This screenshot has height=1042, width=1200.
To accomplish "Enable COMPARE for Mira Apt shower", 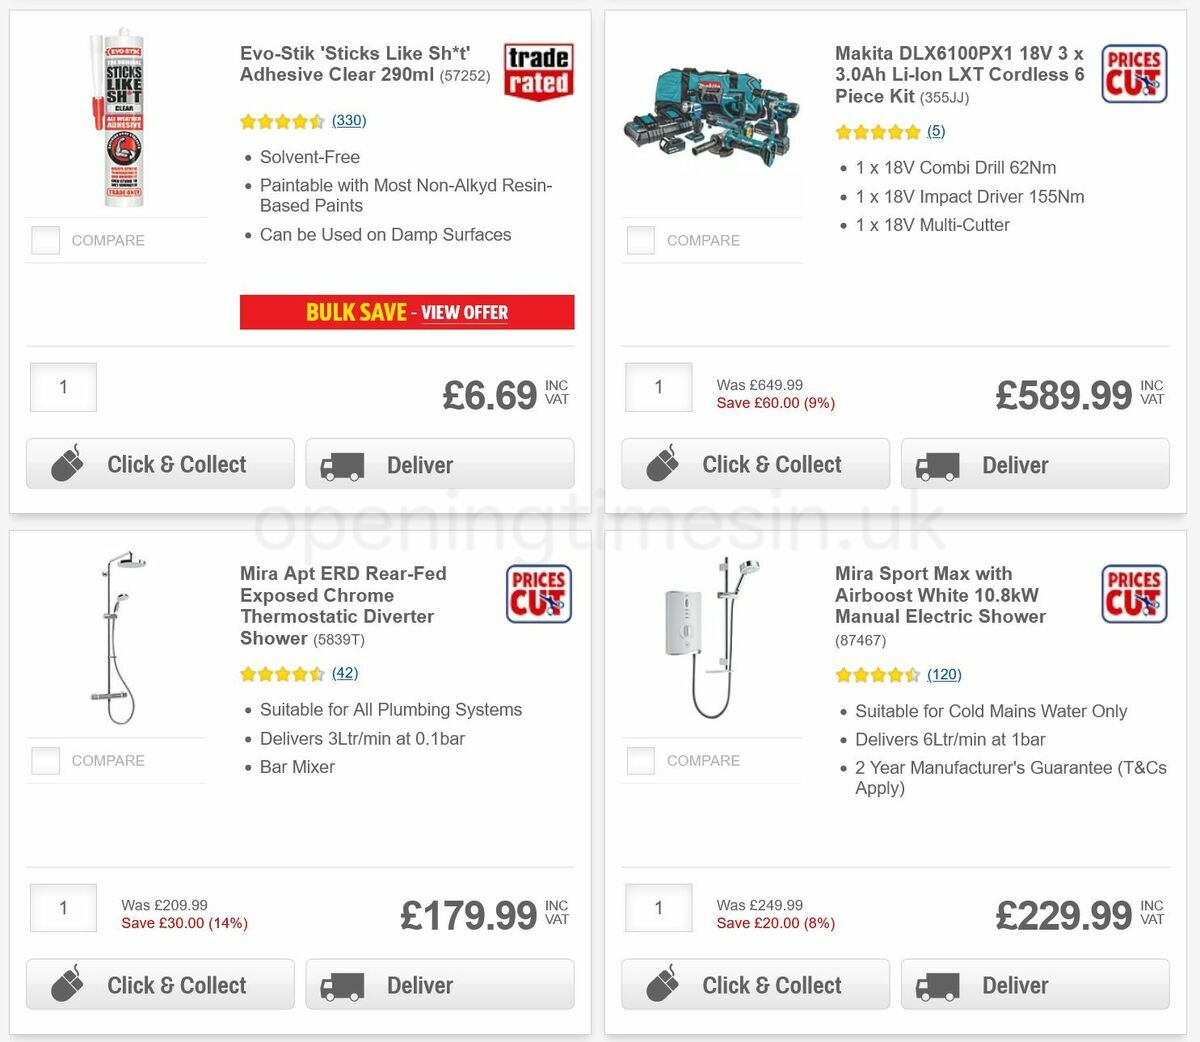I will pyautogui.click(x=45, y=760).
